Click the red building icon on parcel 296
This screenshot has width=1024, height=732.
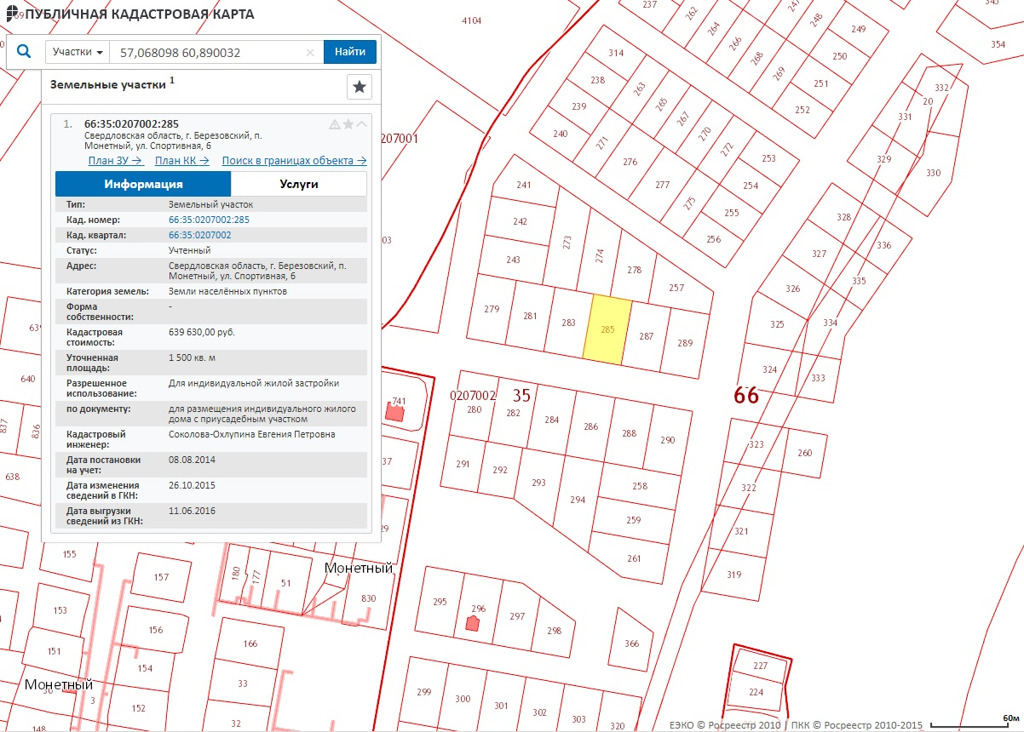(x=473, y=624)
